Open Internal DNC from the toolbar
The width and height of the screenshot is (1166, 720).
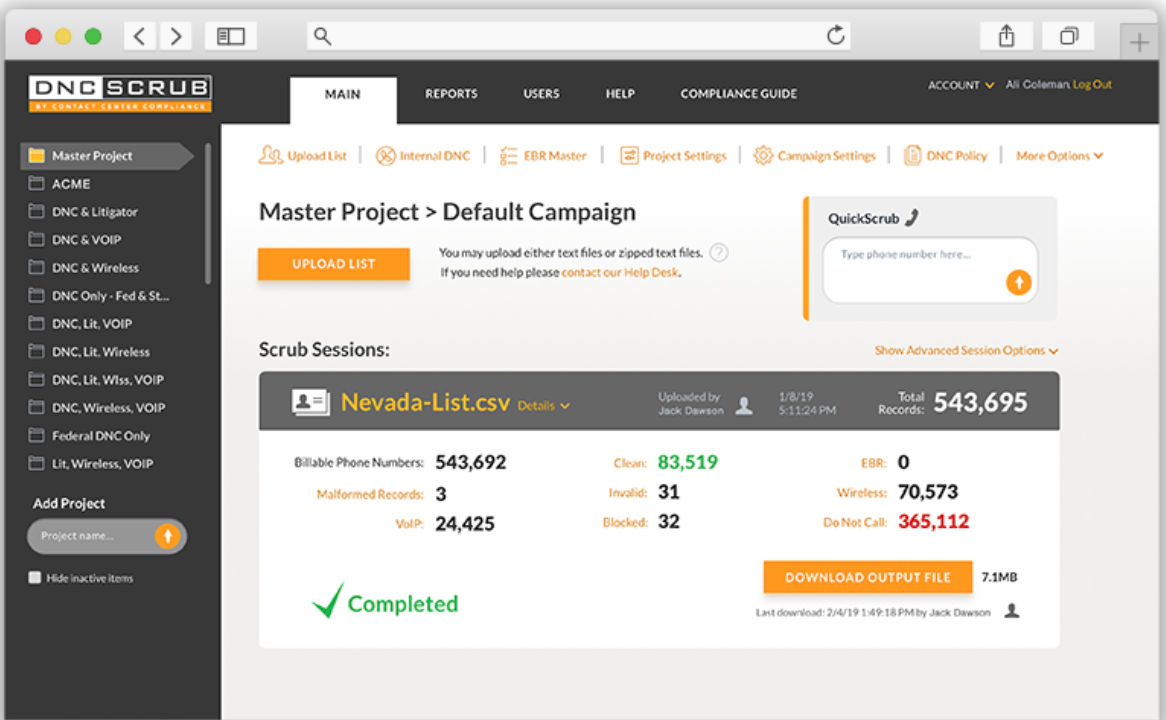tap(386, 156)
